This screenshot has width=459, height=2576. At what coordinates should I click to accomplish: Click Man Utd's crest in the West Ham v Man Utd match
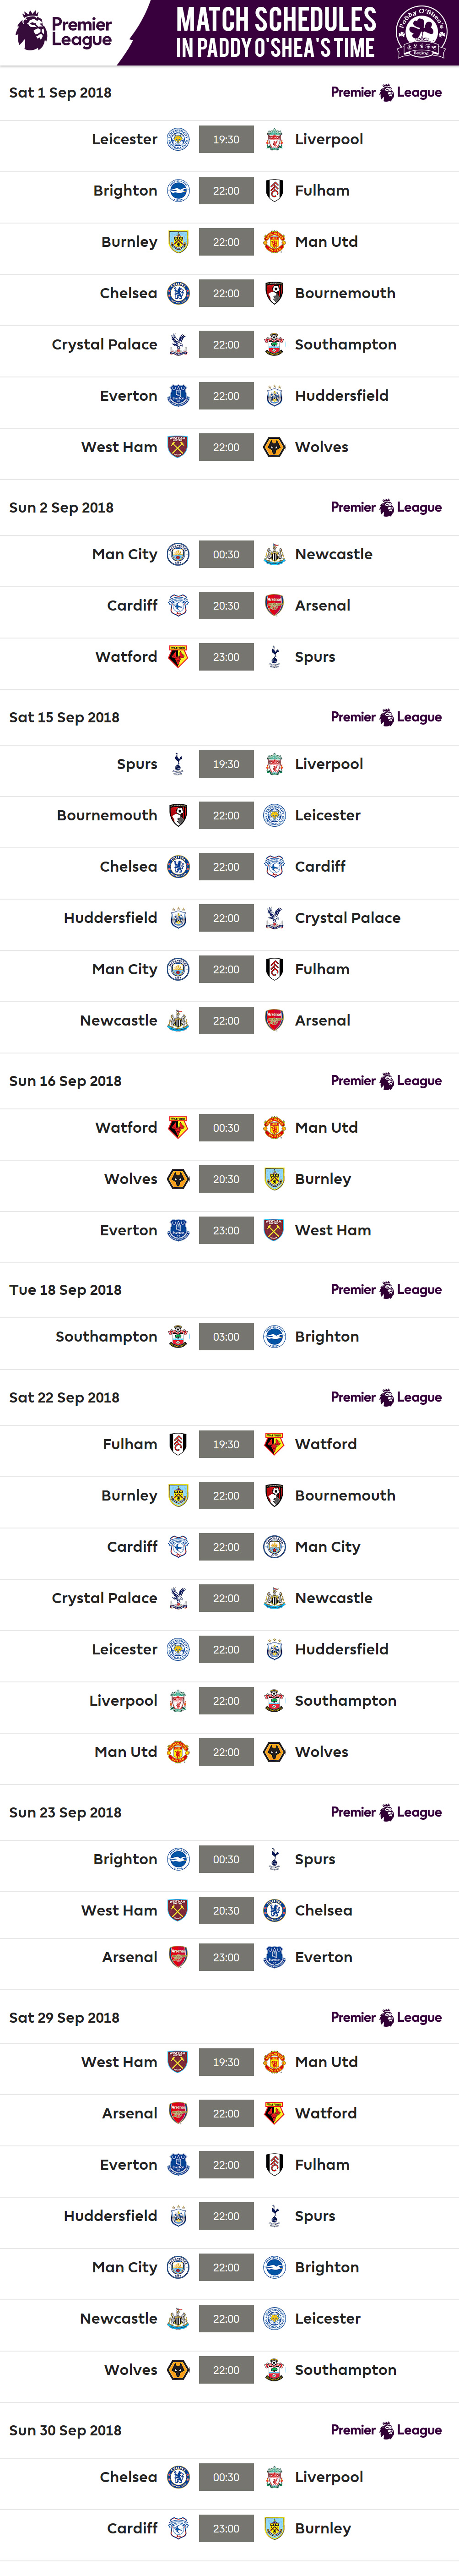[x=274, y=2062]
